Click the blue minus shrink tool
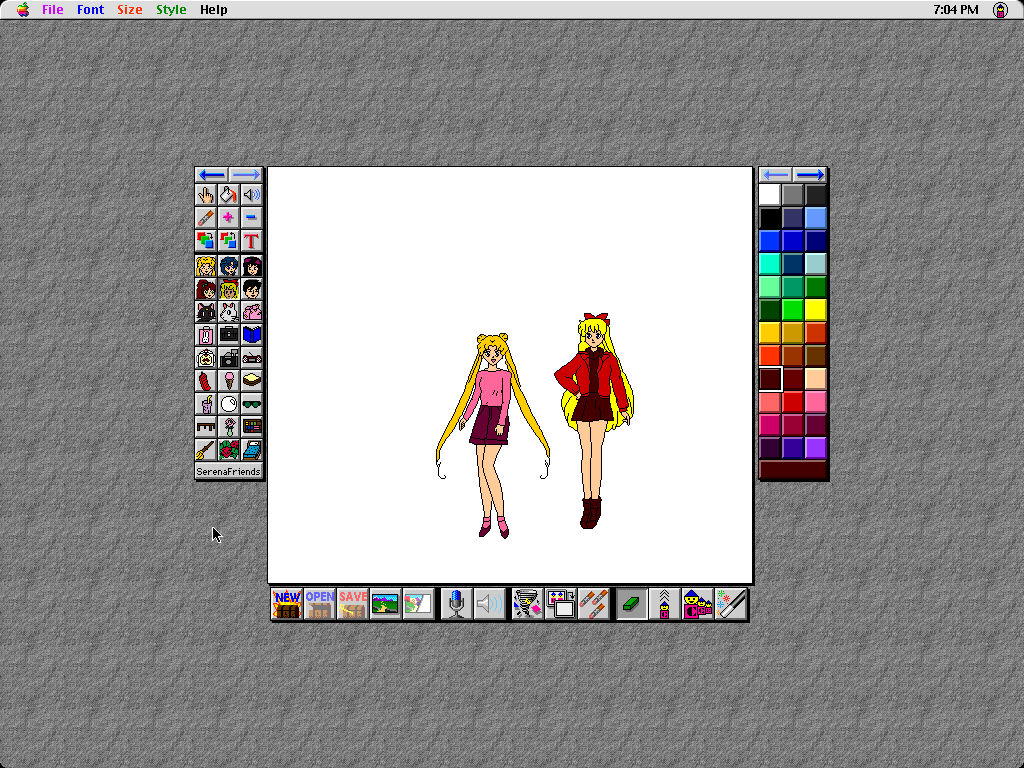This screenshot has height=768, width=1024. pyautogui.click(x=251, y=217)
